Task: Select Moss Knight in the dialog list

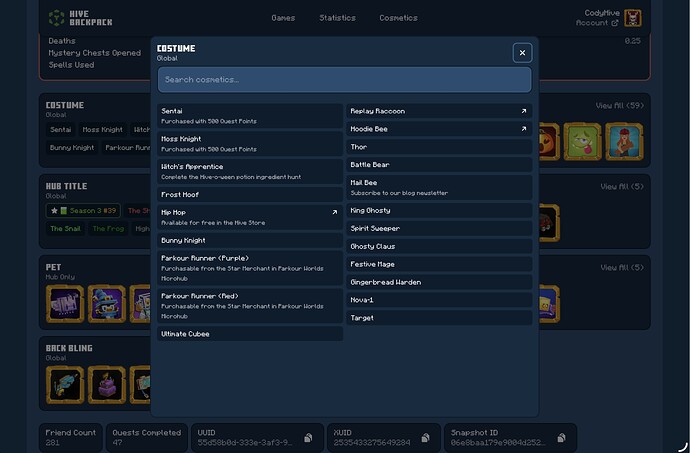Action: (x=250, y=144)
